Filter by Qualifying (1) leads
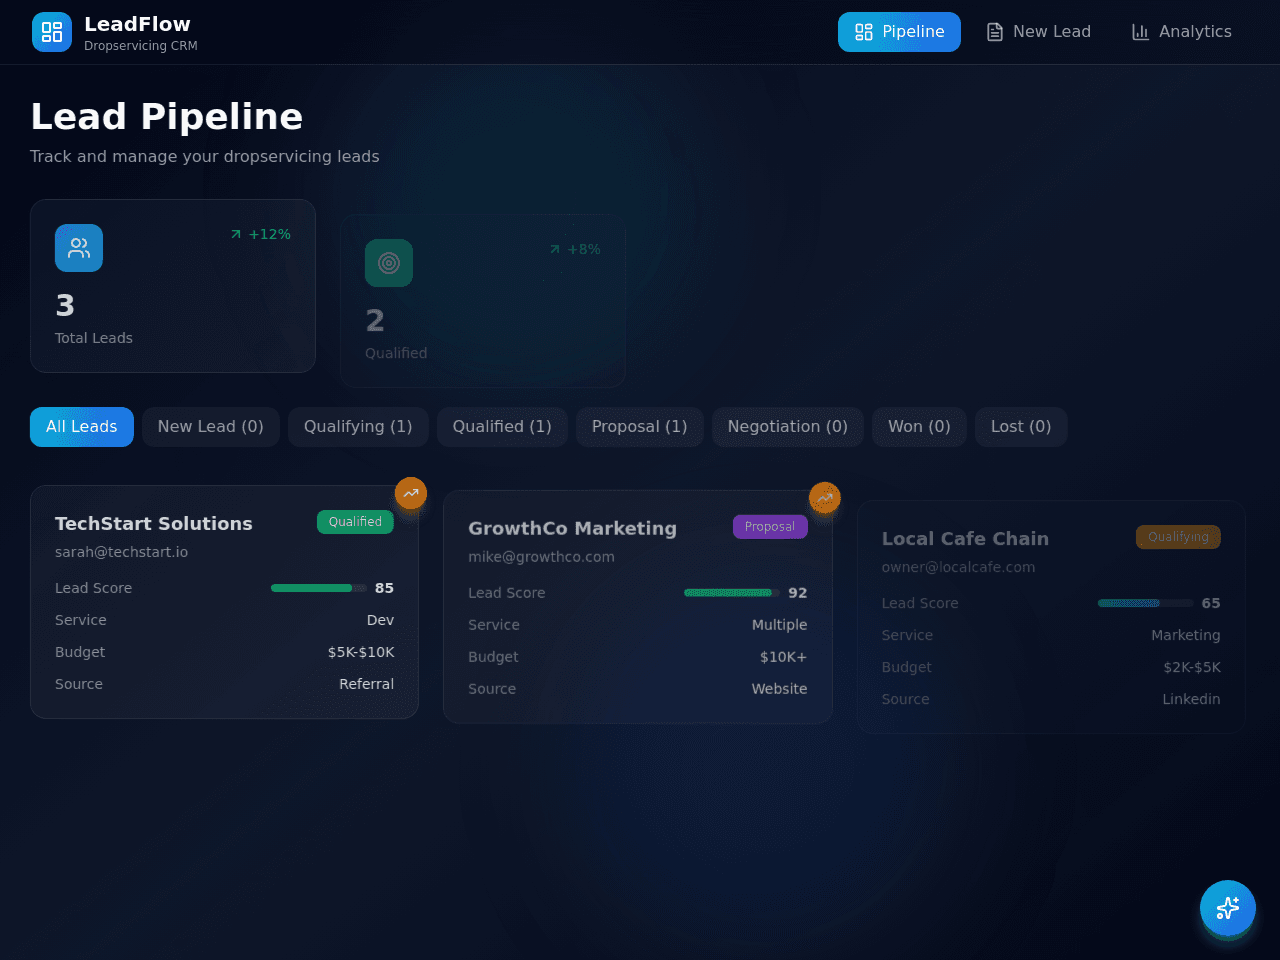Screen dimensions: 1280x960 point(358,427)
